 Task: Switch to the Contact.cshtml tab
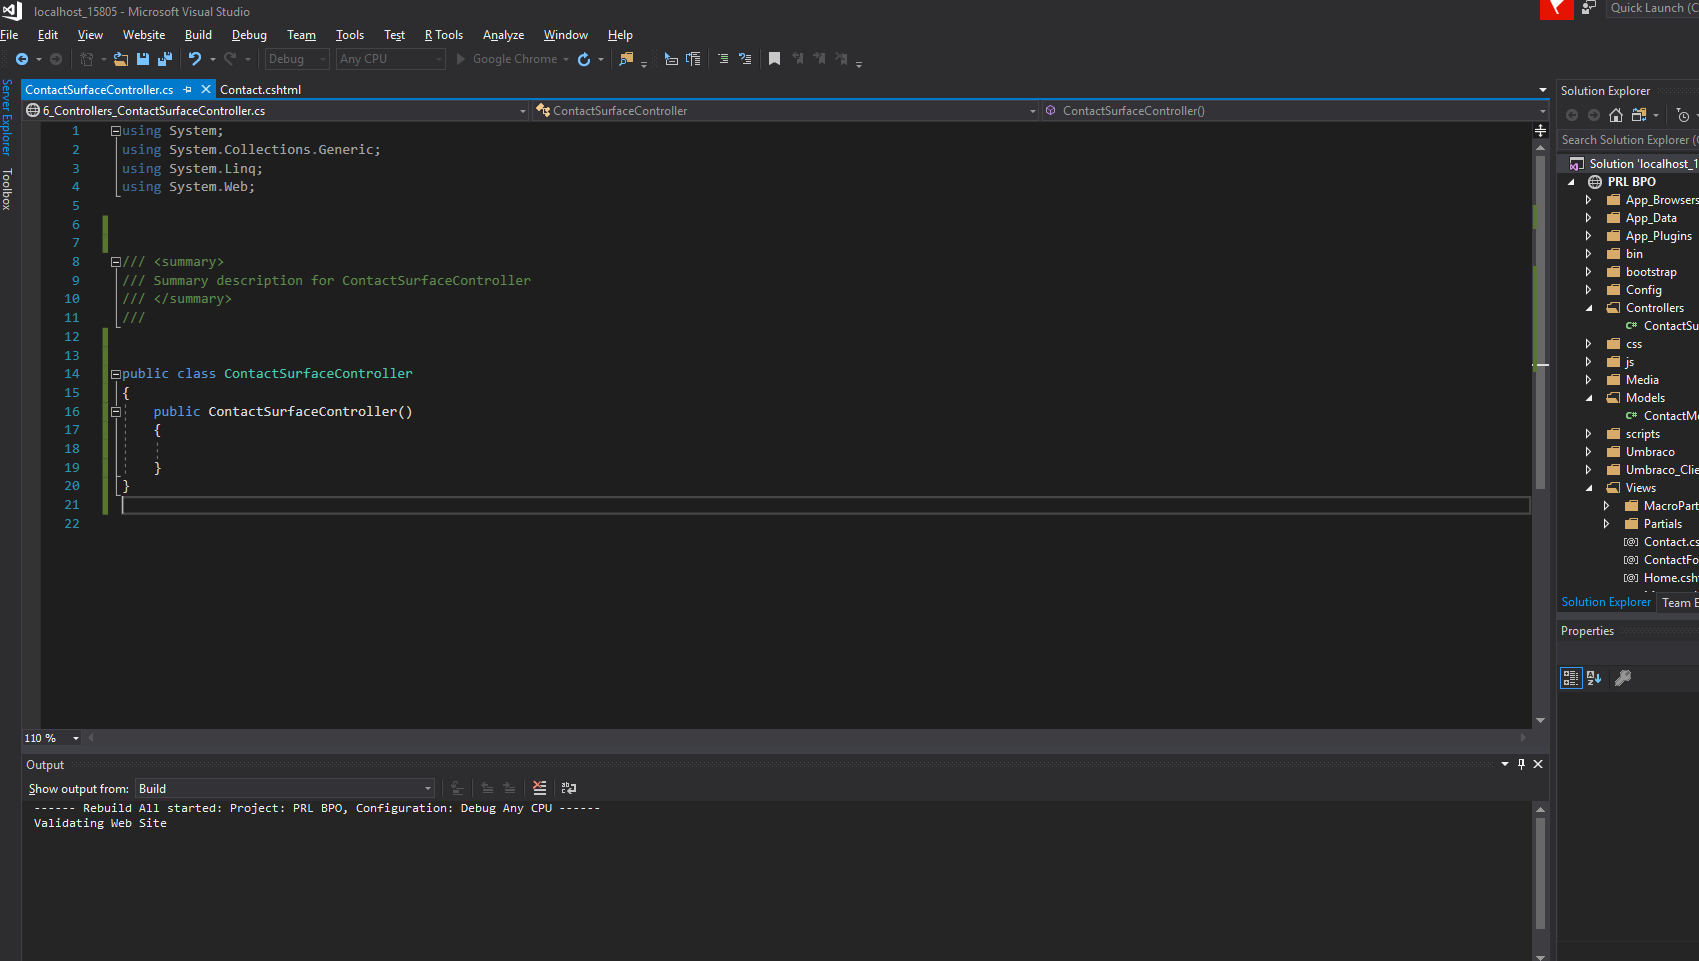point(260,89)
